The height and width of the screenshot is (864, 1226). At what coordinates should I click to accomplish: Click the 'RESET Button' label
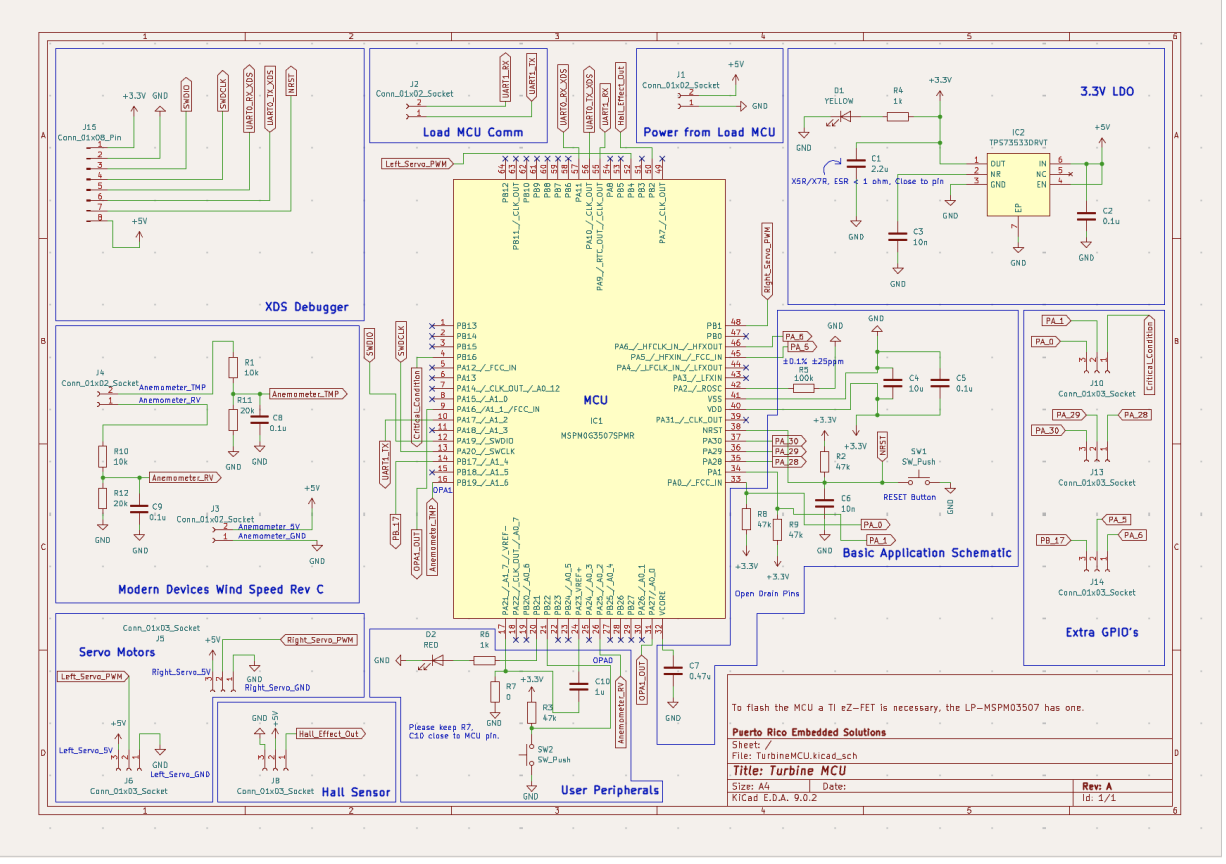click(909, 497)
